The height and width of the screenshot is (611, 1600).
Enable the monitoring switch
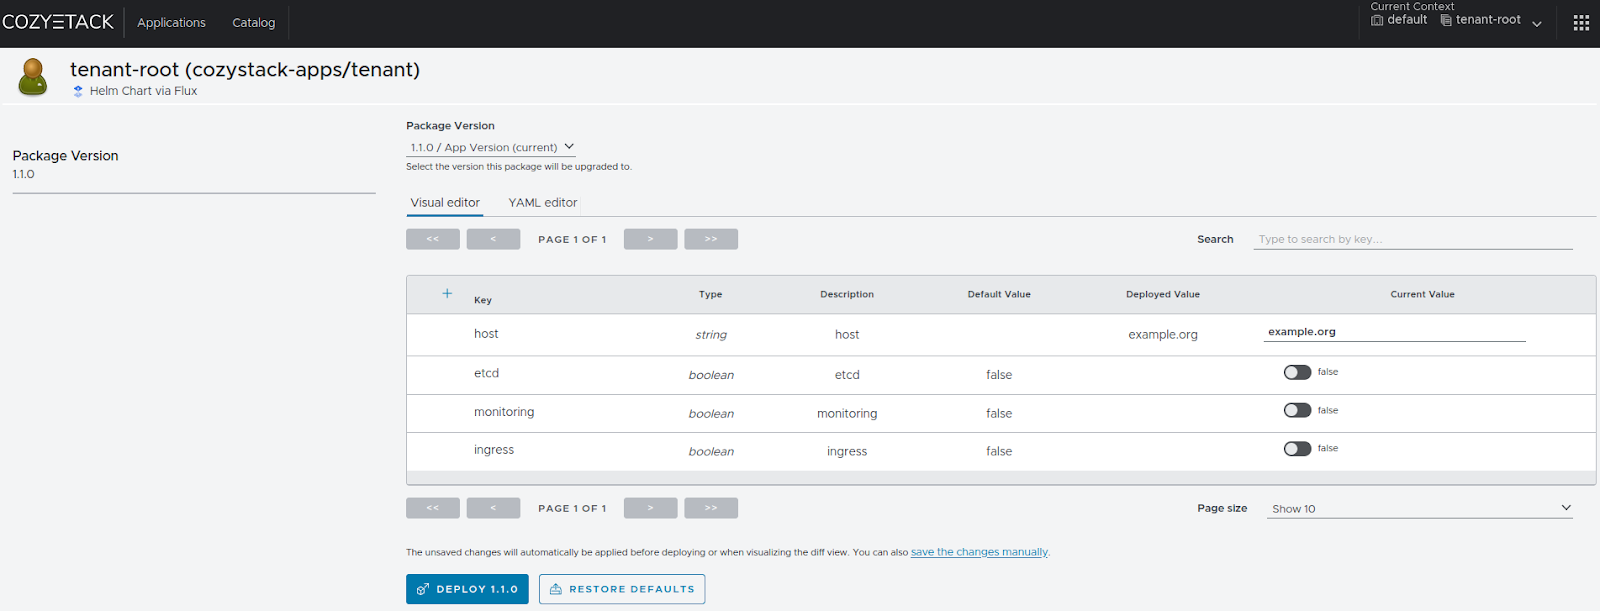[x=1297, y=410]
